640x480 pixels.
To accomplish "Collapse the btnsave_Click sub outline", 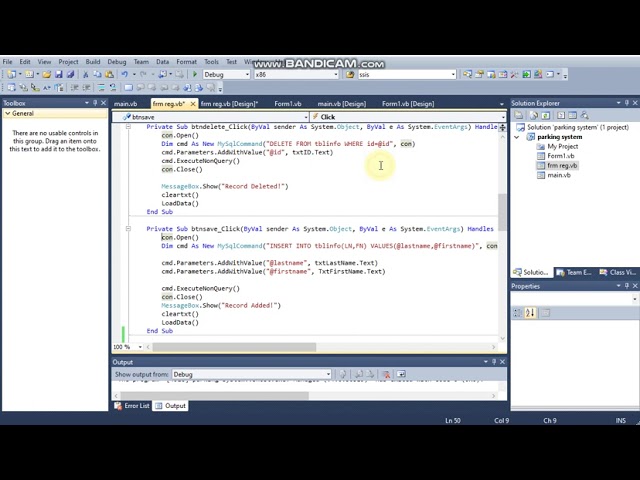I will 128,229.
